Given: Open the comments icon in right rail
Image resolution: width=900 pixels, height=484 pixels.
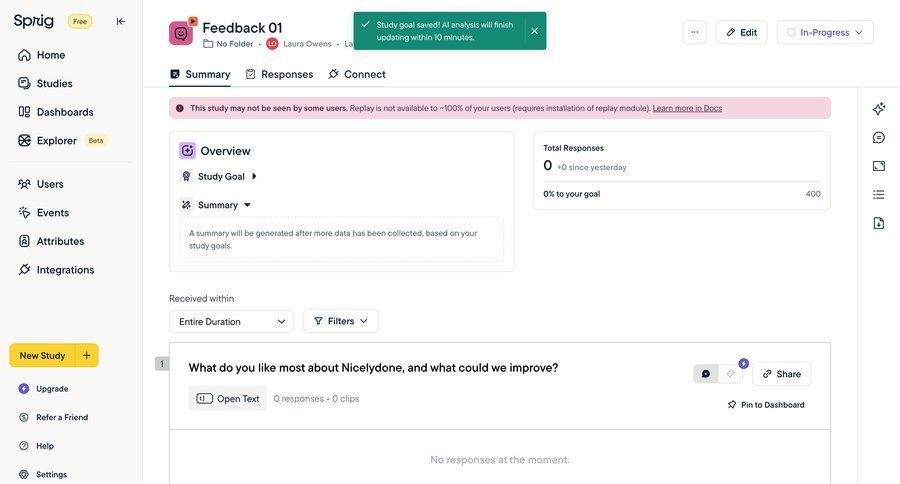Looking at the screenshot, I should coord(879,138).
